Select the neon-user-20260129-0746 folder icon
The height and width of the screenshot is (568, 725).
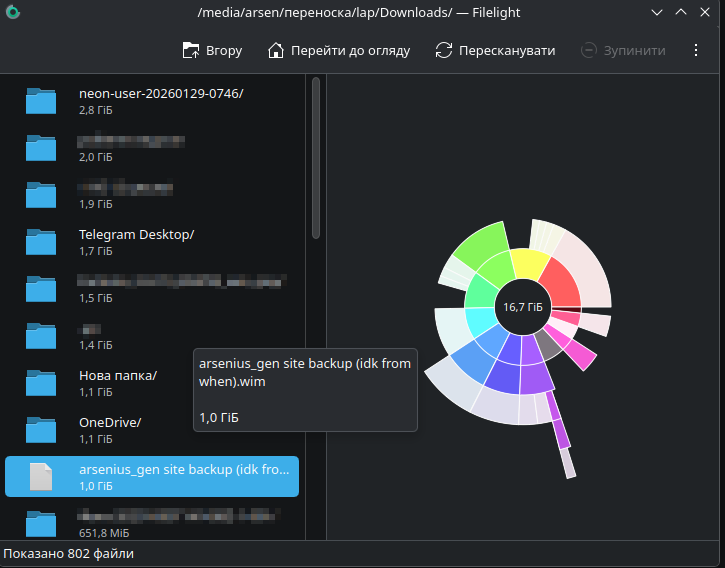41,100
